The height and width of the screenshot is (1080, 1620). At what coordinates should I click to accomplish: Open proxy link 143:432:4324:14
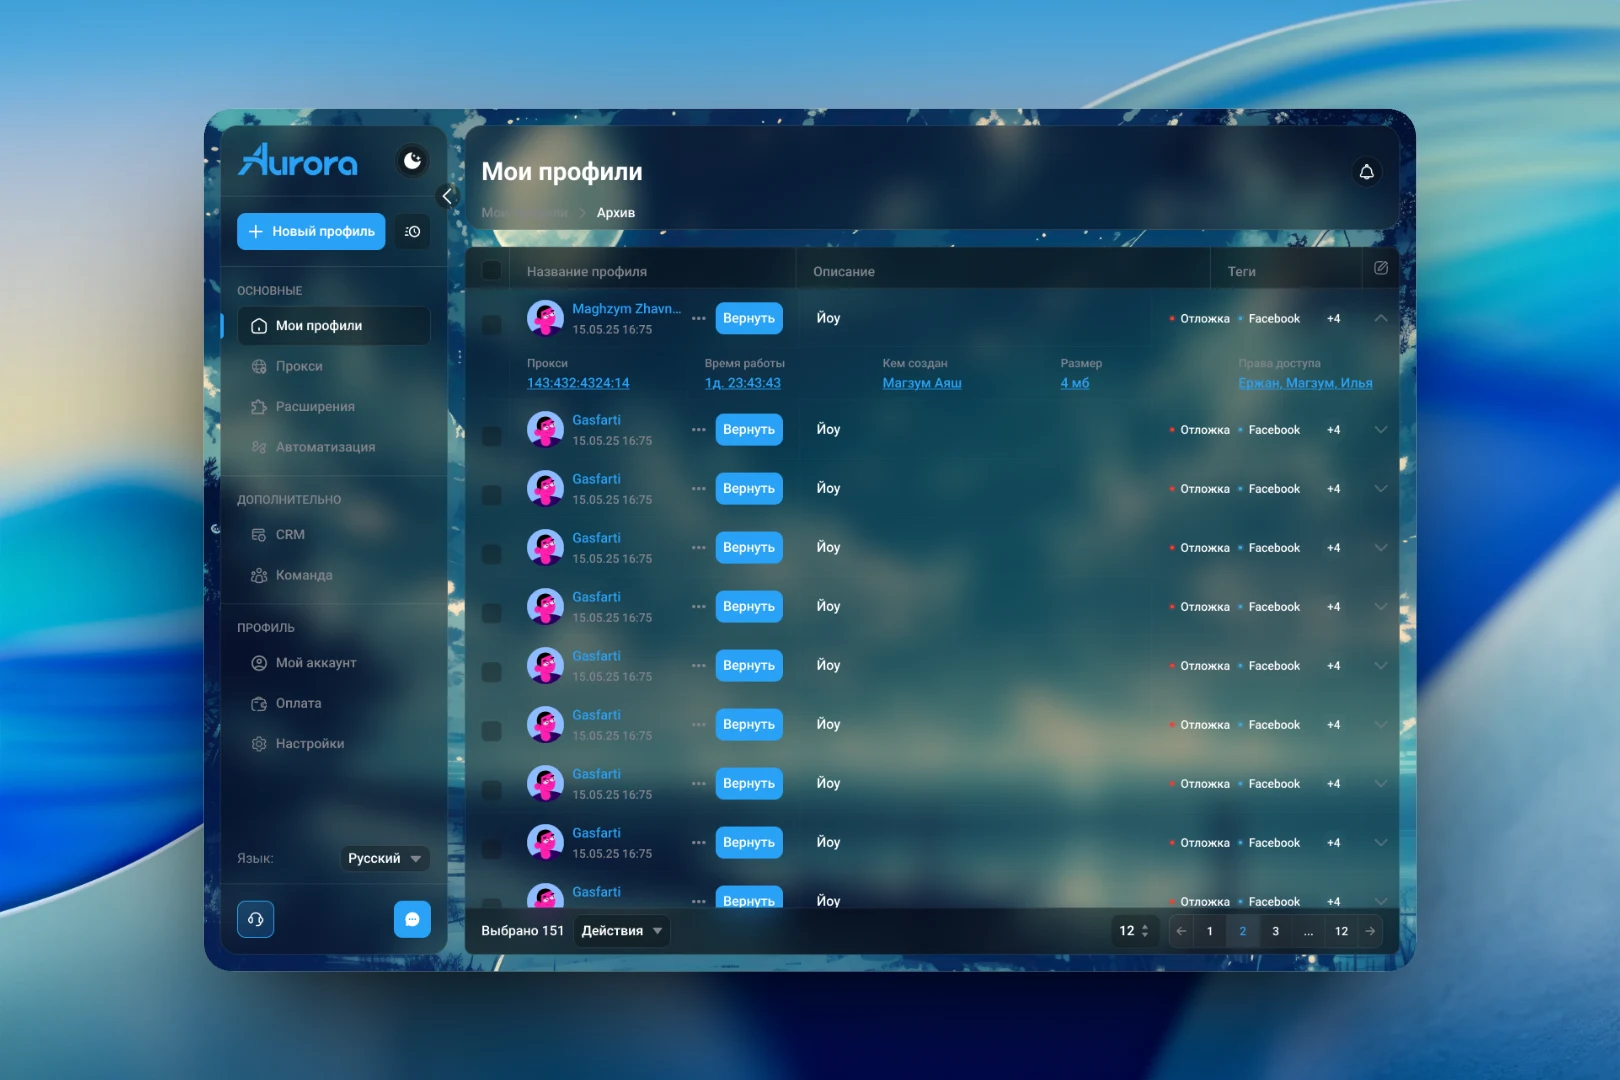coord(578,383)
